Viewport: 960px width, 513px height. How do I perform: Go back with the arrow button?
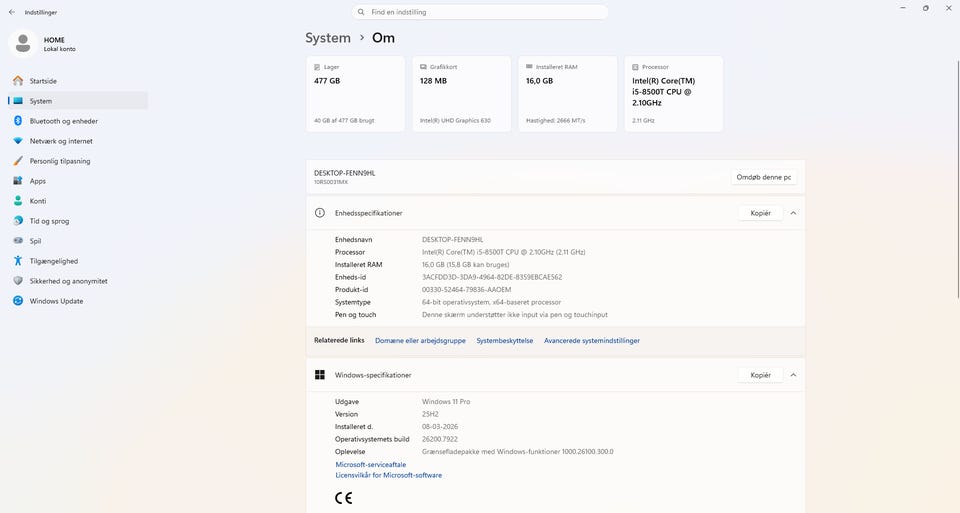[12, 12]
